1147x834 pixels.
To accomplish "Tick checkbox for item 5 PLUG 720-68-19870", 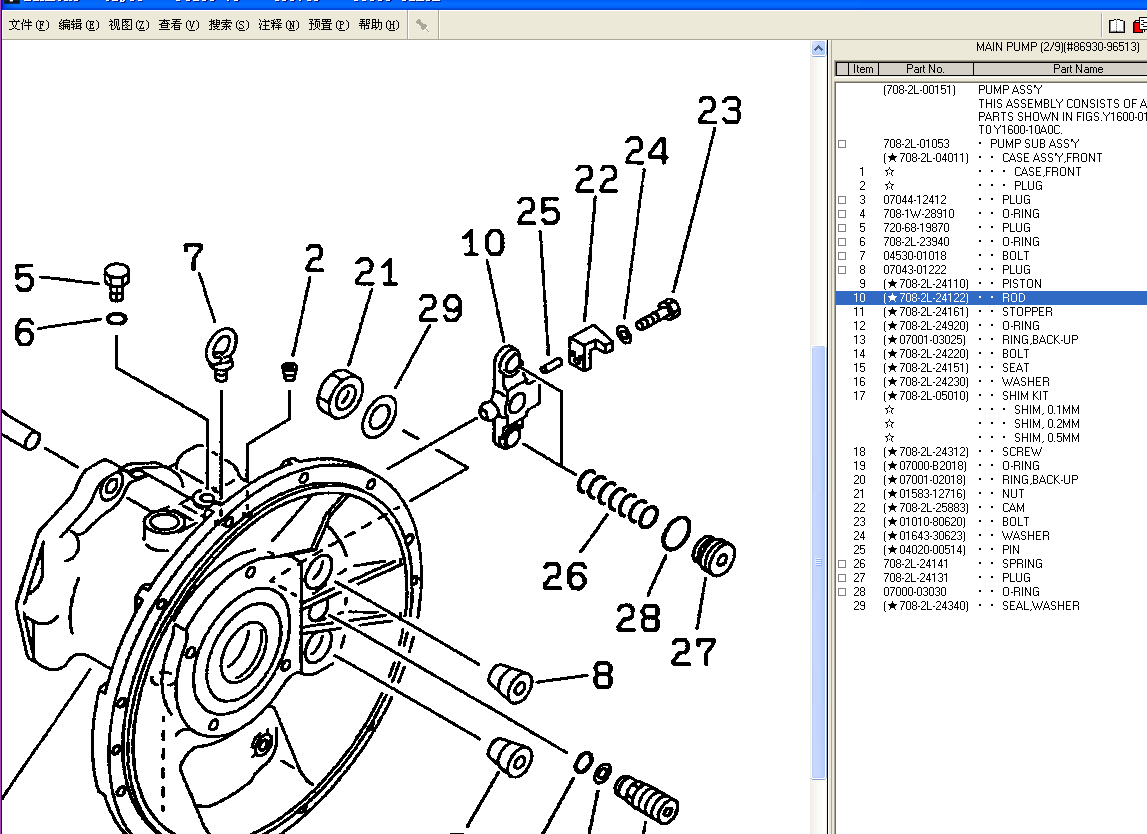I will (842, 228).
